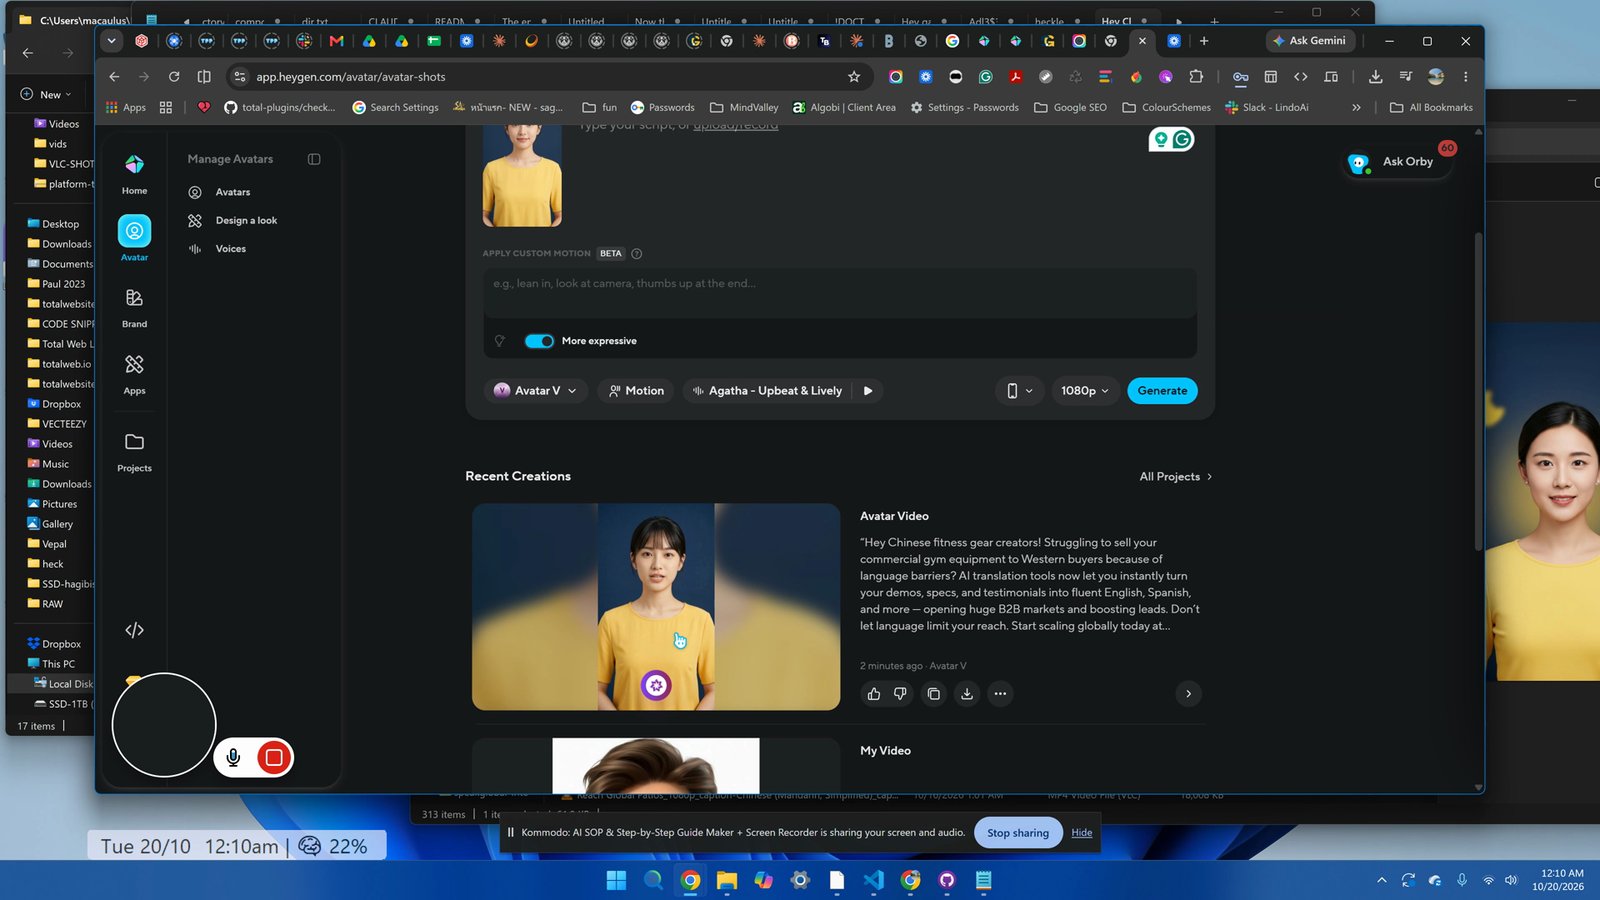Screen dimensions: 1600x900
Task: Open the Apps section in sidebar
Action: (x=134, y=374)
